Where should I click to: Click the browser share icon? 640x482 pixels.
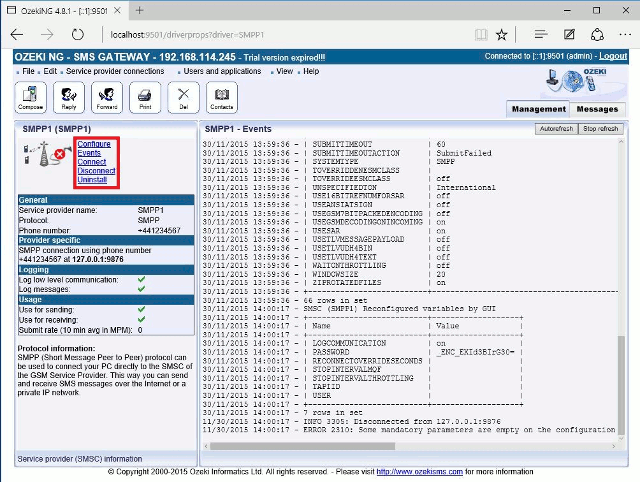(x=597, y=35)
